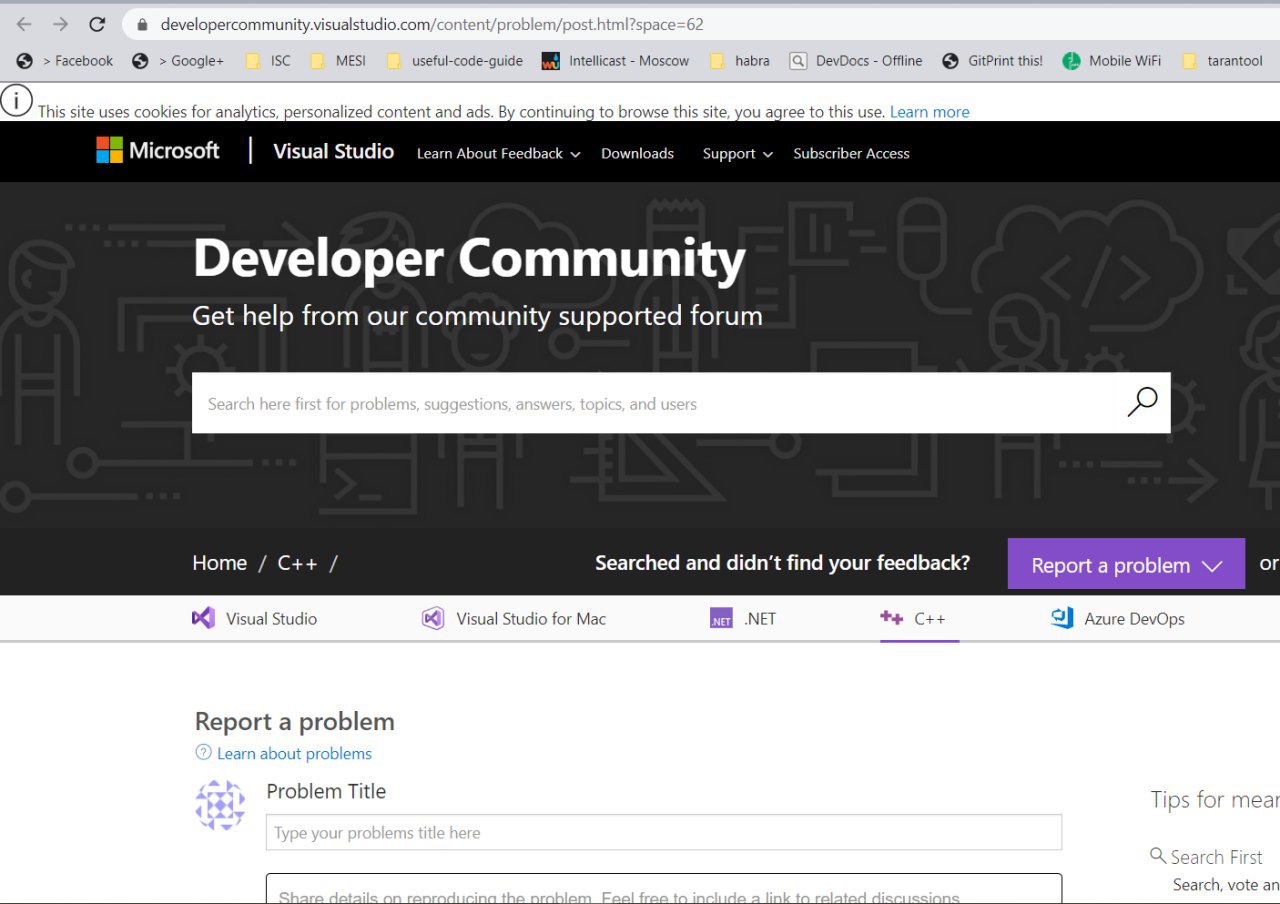Click the cookie notice info icon
The width and height of the screenshot is (1280, 904).
pyautogui.click(x=17, y=100)
